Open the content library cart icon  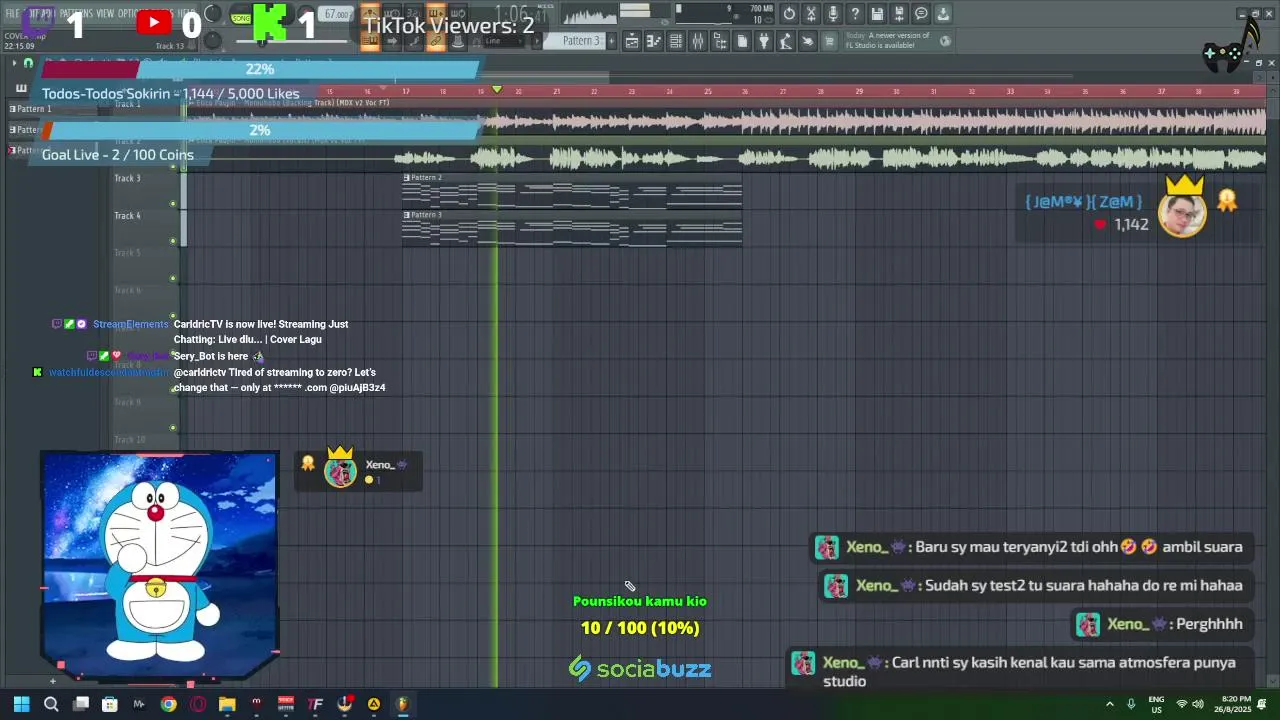(829, 41)
